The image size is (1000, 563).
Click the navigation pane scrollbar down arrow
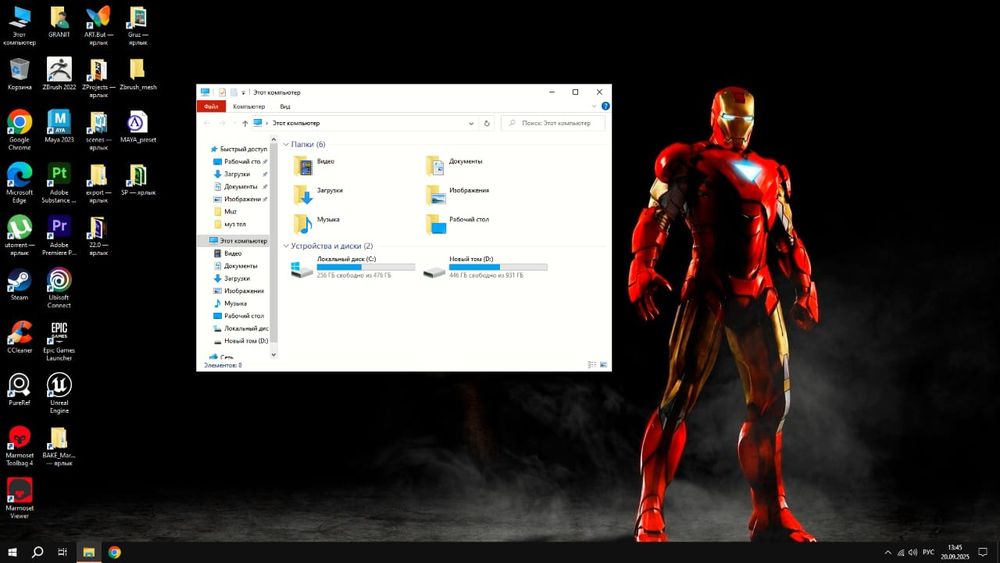tap(274, 355)
